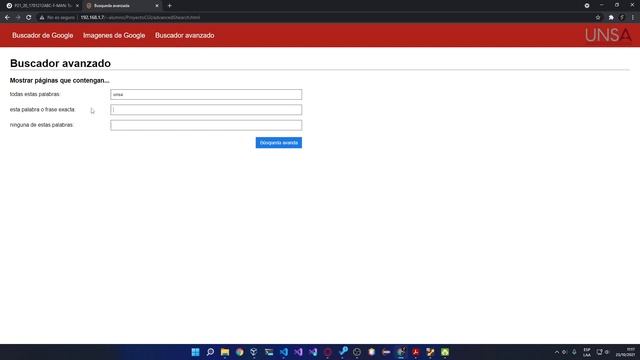
Task: Close the first browser tab
Action: pos(77,6)
